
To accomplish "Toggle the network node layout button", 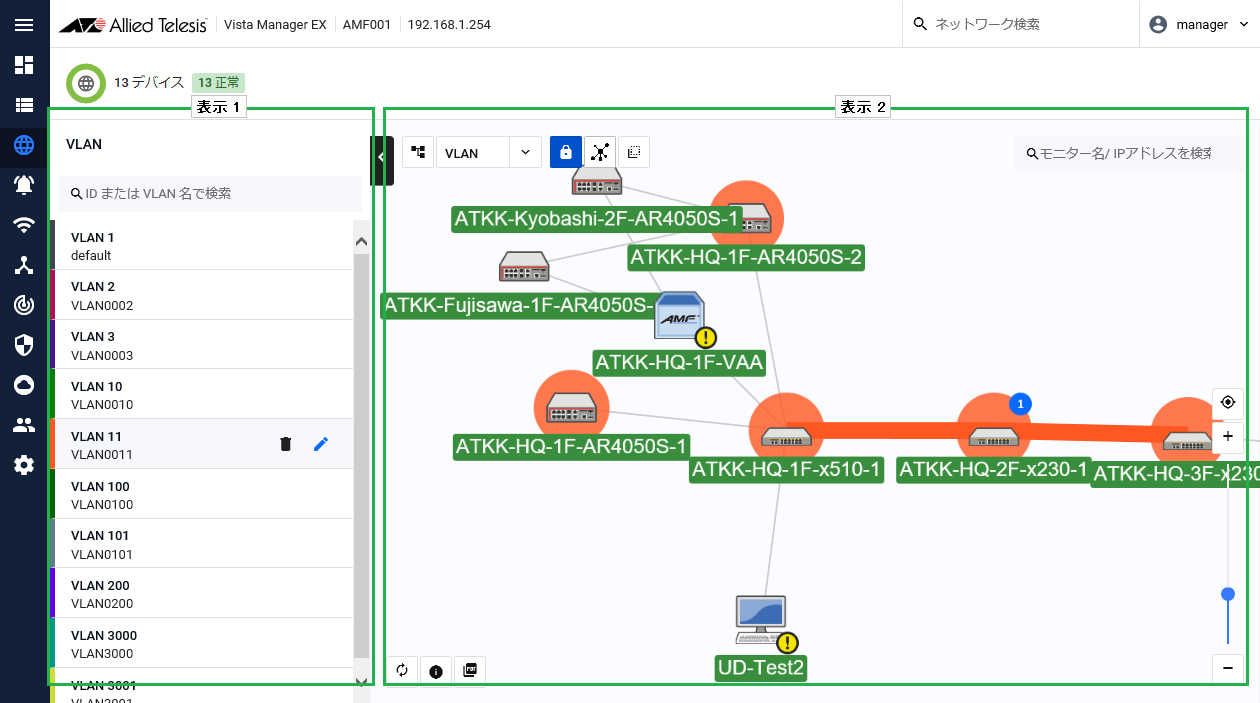I will point(600,152).
